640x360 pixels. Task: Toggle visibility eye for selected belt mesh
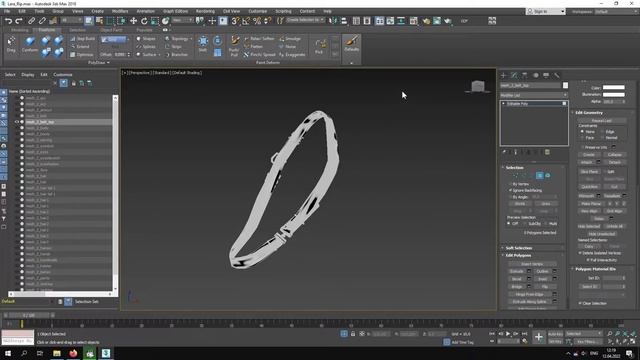point(17,122)
